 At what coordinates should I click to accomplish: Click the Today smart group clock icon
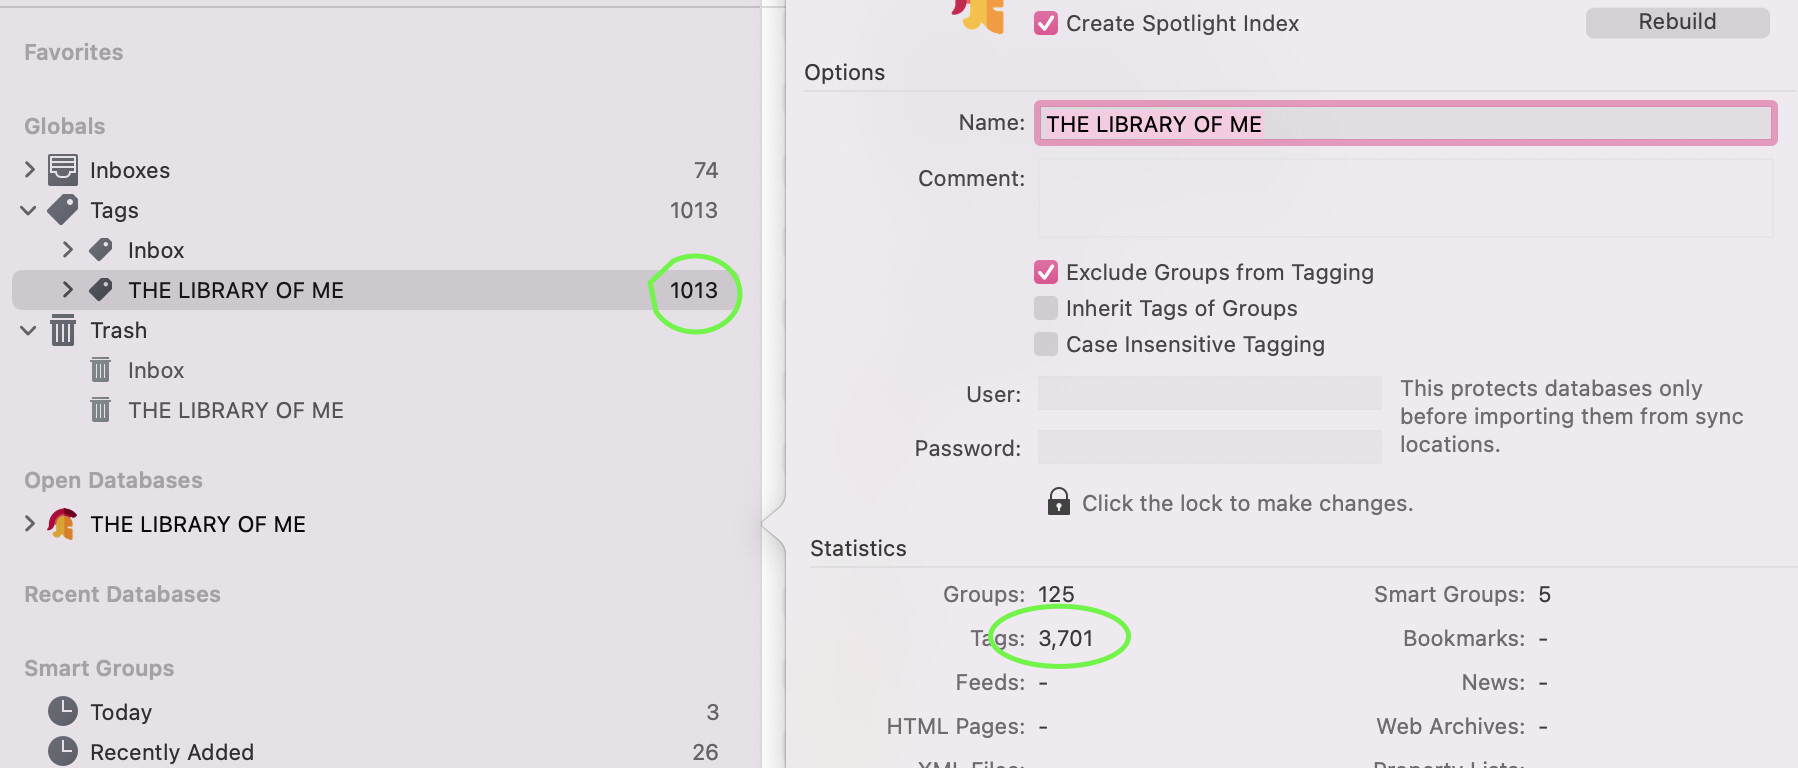coord(63,711)
